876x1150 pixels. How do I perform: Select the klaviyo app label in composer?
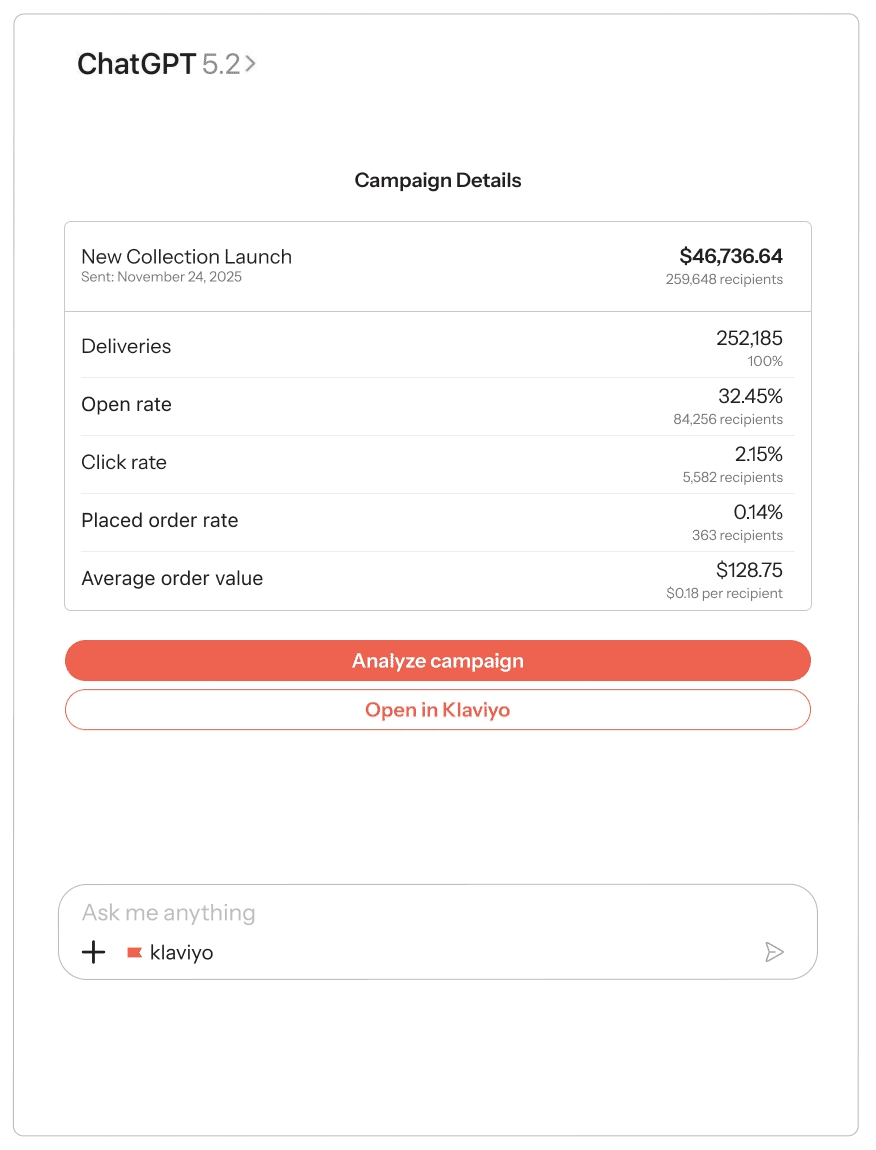tap(181, 953)
